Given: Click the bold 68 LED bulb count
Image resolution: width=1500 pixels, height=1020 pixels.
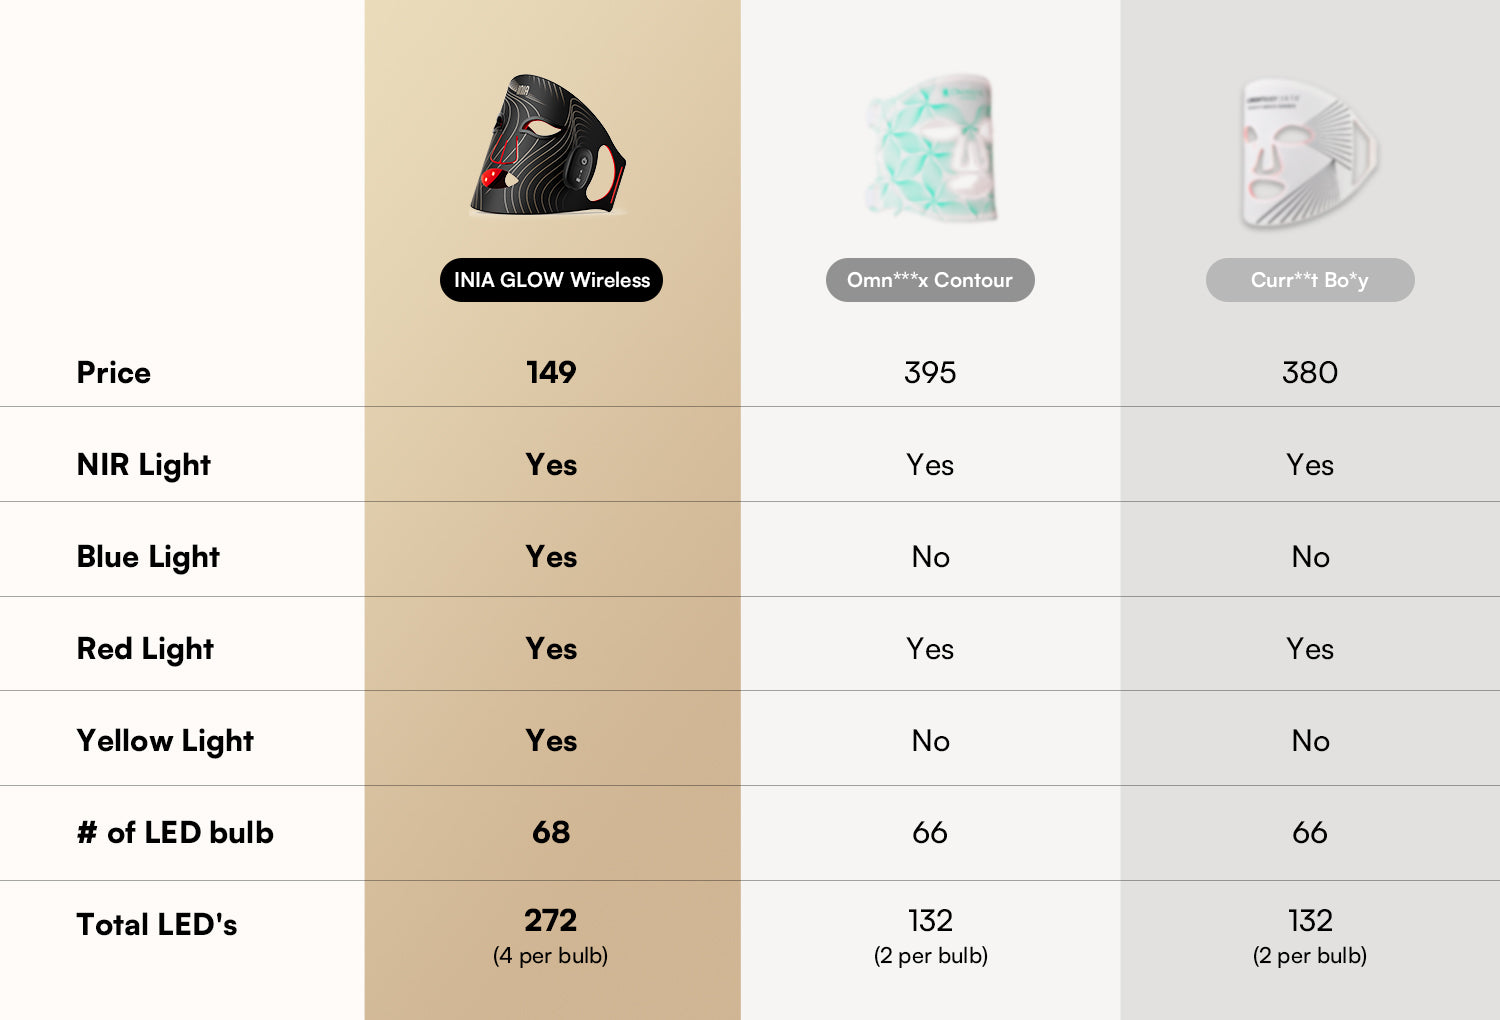Looking at the screenshot, I should click(x=551, y=832).
